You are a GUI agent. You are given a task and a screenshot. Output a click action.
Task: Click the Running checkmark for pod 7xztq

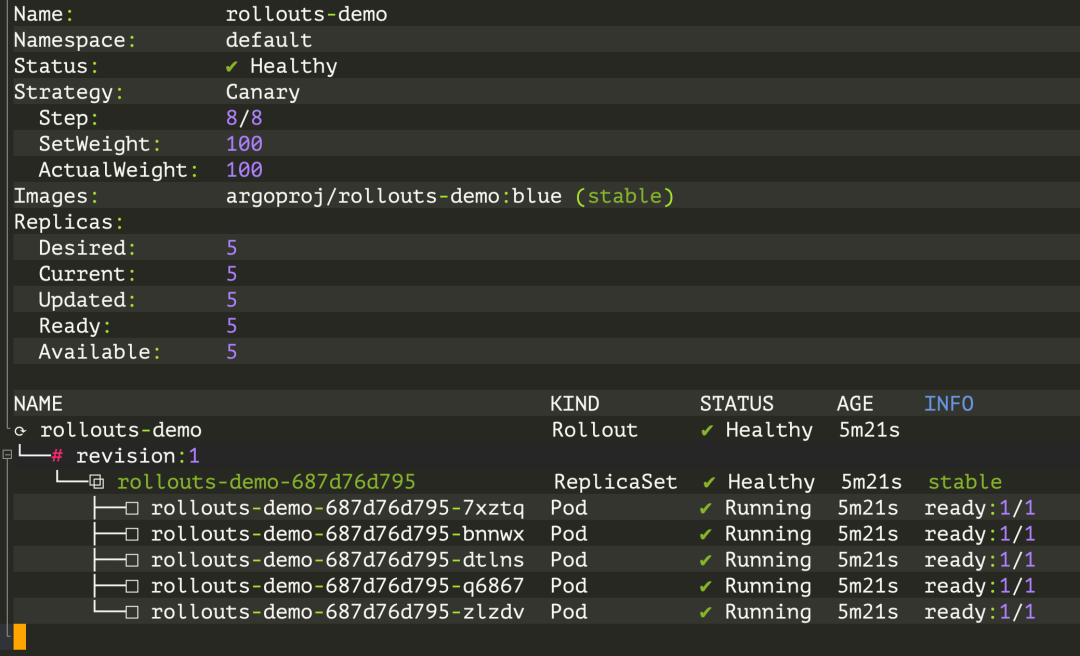click(x=705, y=509)
